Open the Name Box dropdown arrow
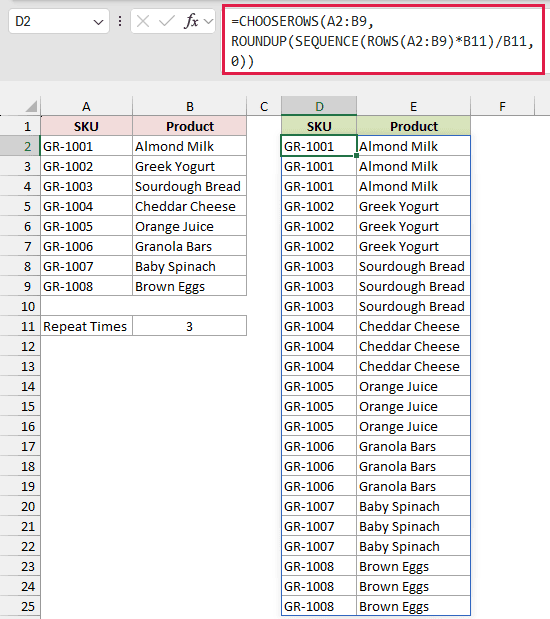The height and width of the screenshot is (619, 550). [98, 22]
